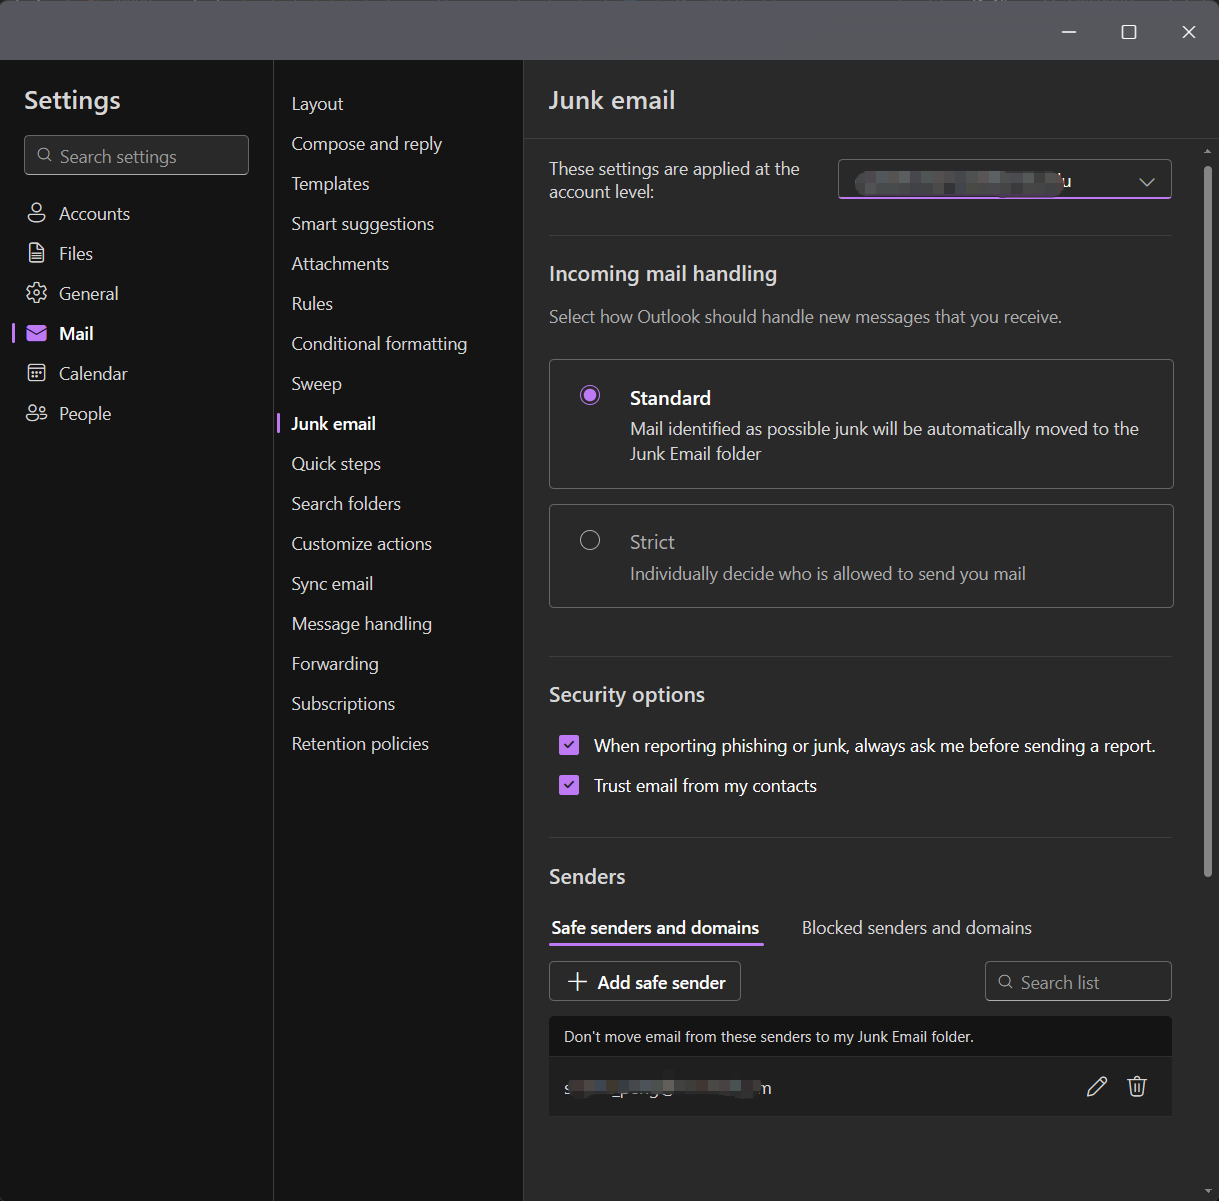Screen dimensions: 1219x1201
Task: Delete safe sender using trash icon
Action: click(1137, 1087)
